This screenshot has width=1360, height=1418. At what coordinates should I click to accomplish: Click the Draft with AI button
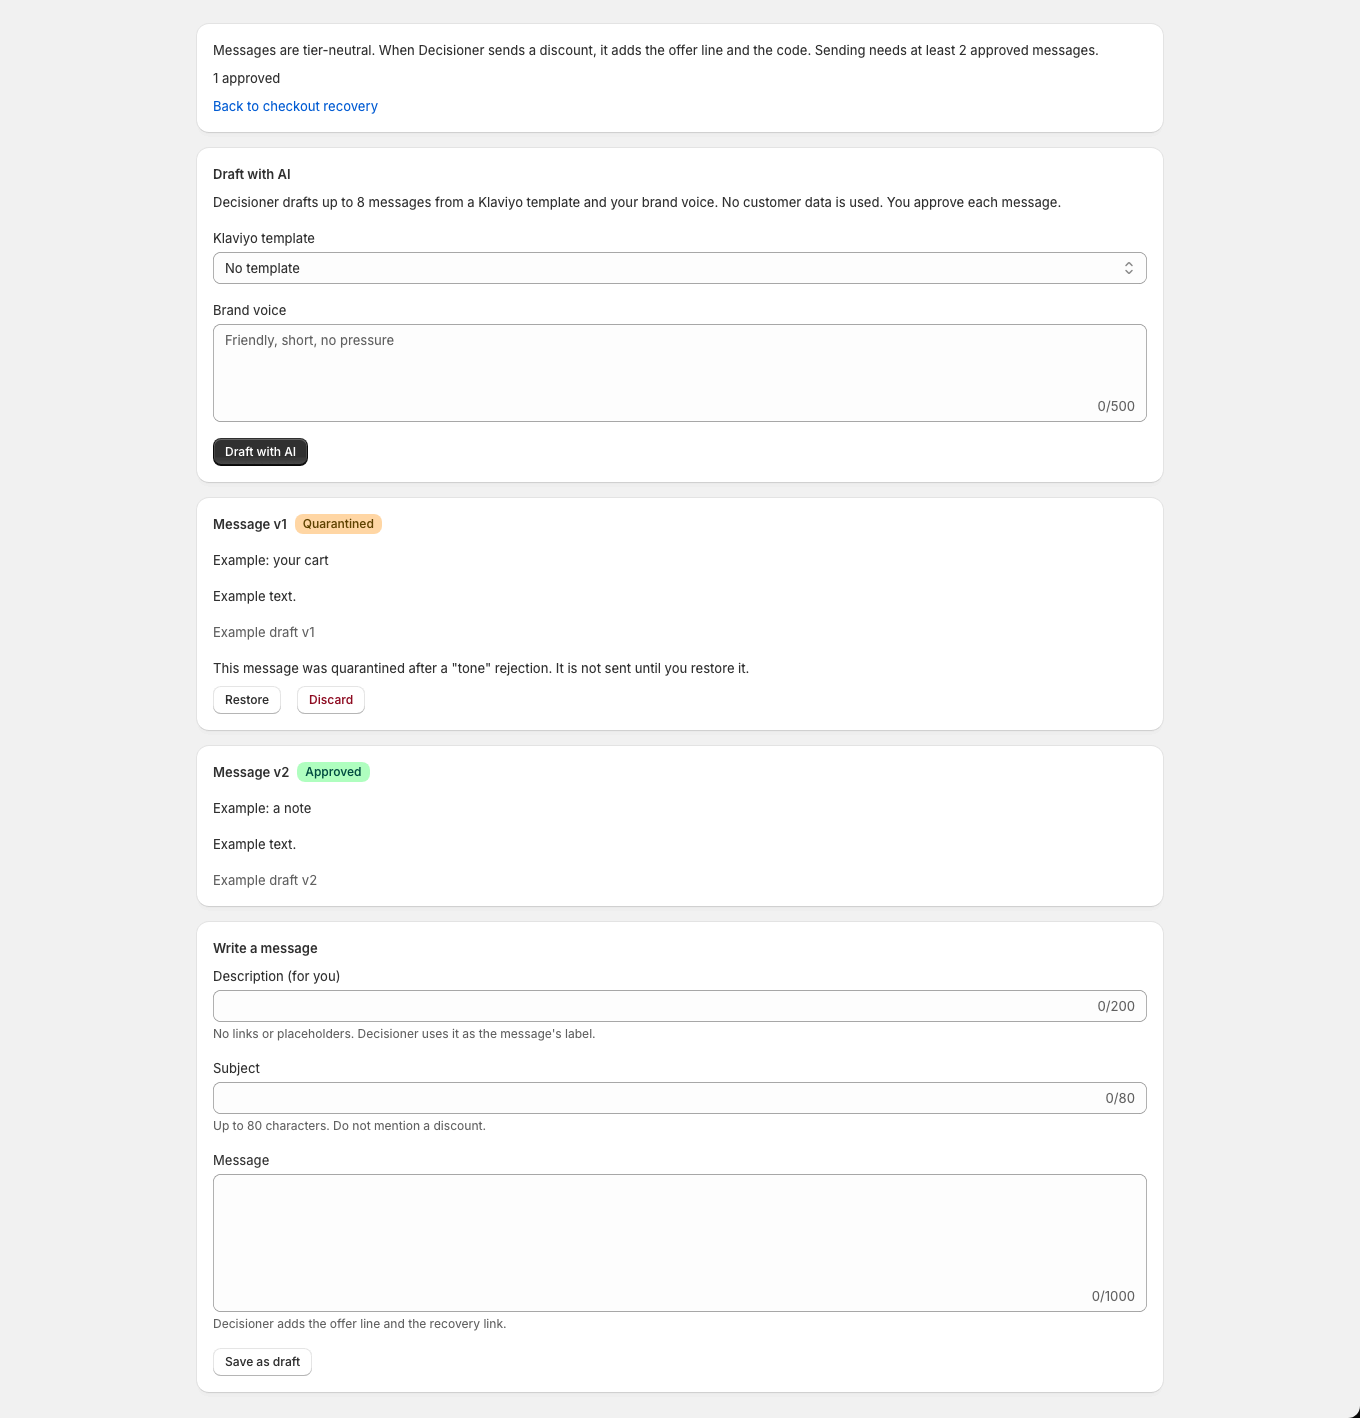tap(260, 452)
